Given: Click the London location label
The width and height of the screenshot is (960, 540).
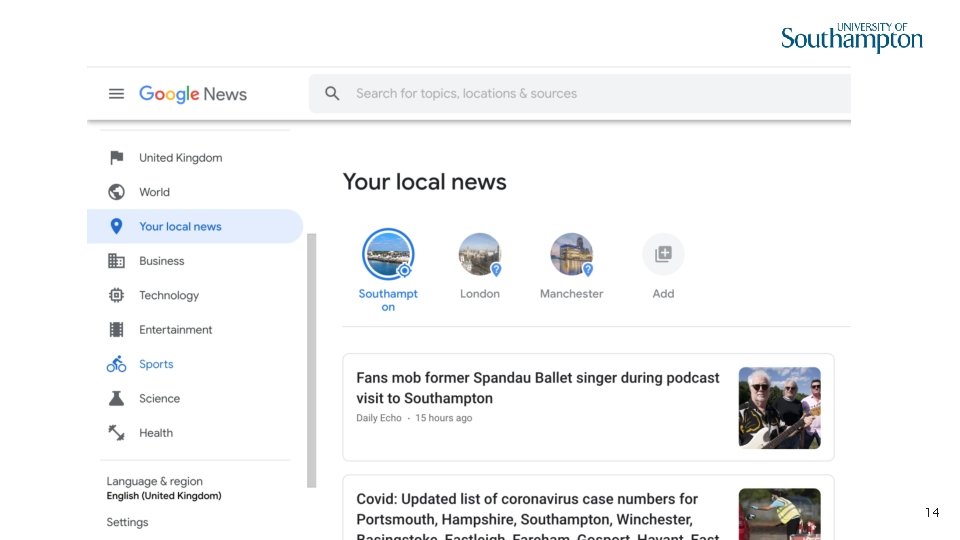Looking at the screenshot, I should click(480, 294).
